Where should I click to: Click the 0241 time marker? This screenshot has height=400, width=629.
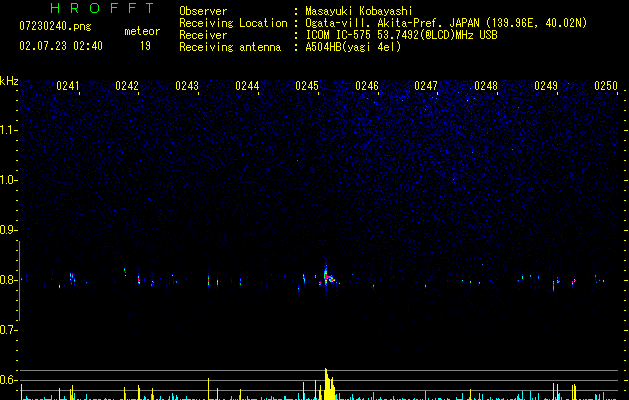coord(68,86)
